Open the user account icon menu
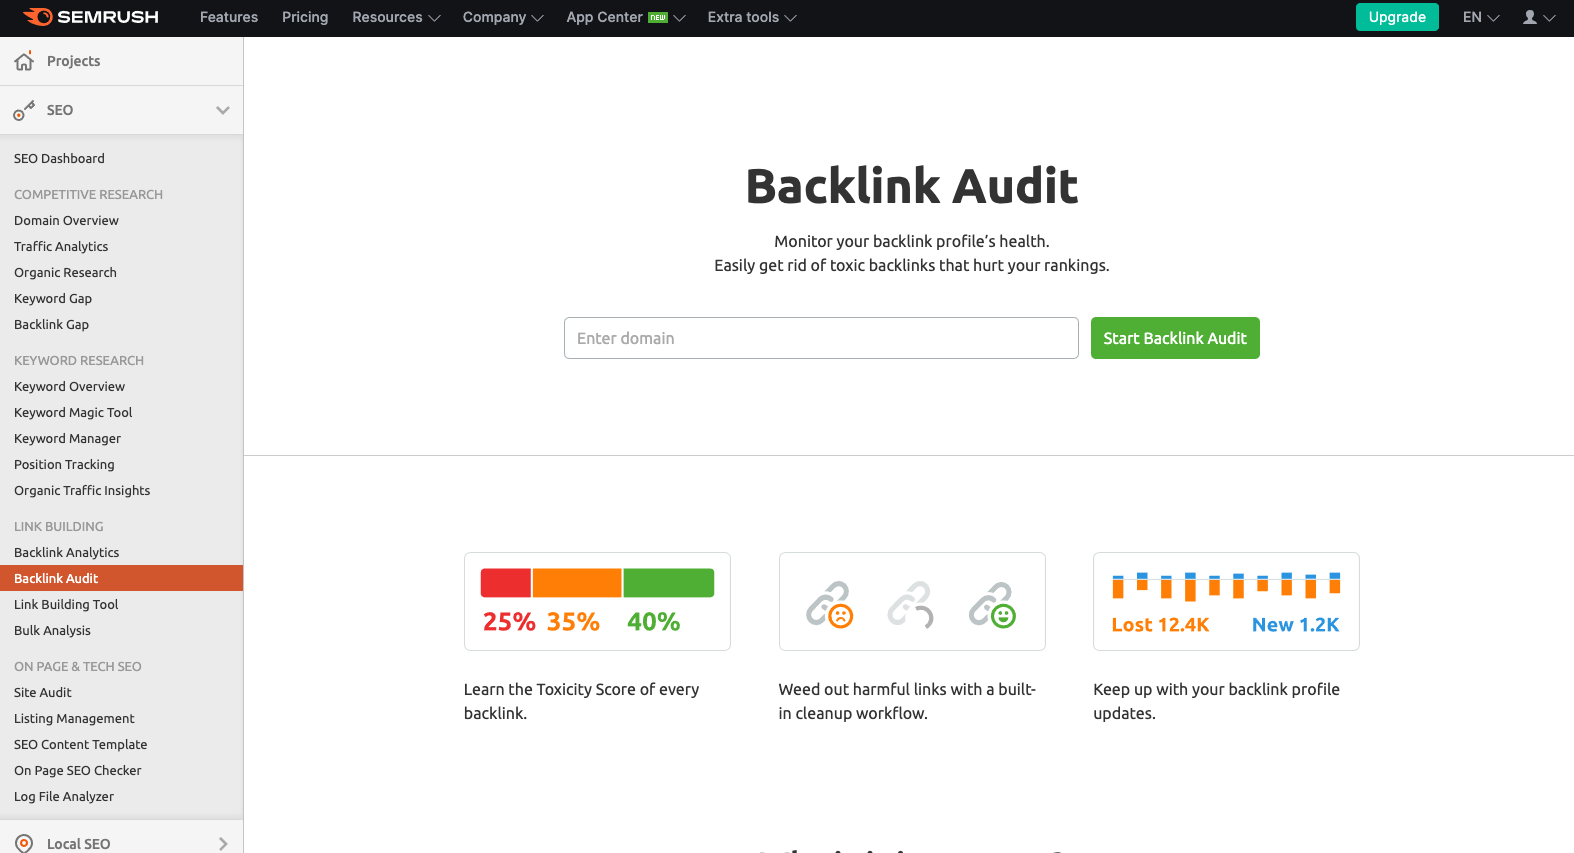Screen dimensions: 1574x853 click(x=1538, y=17)
